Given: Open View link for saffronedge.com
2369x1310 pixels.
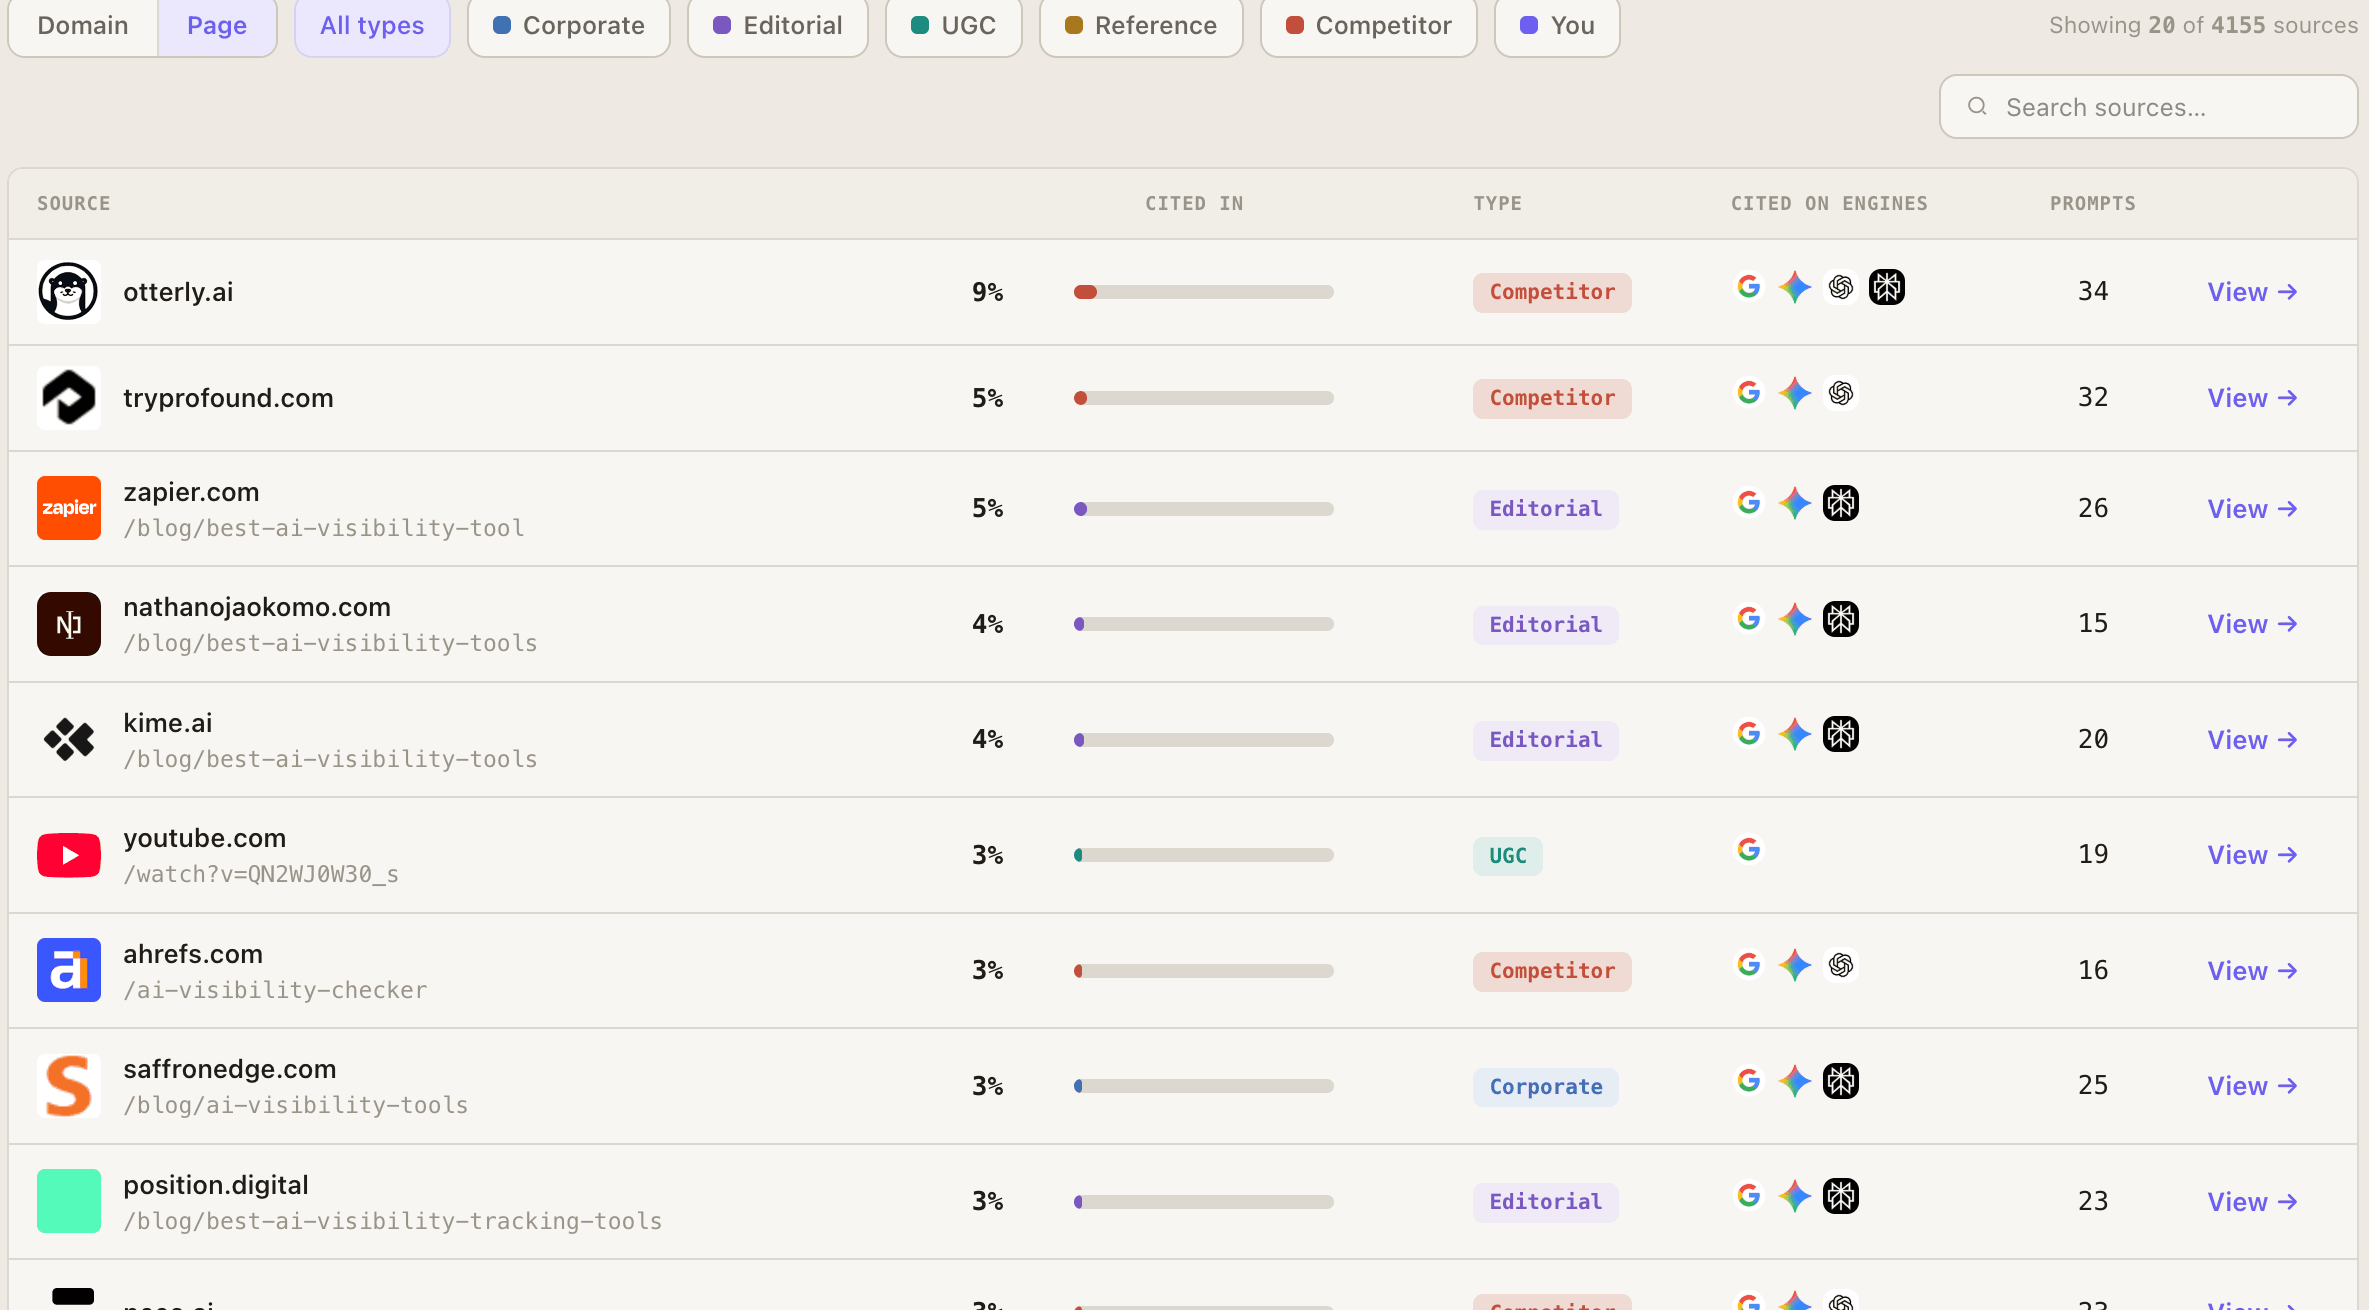Looking at the screenshot, I should [x=2252, y=1086].
